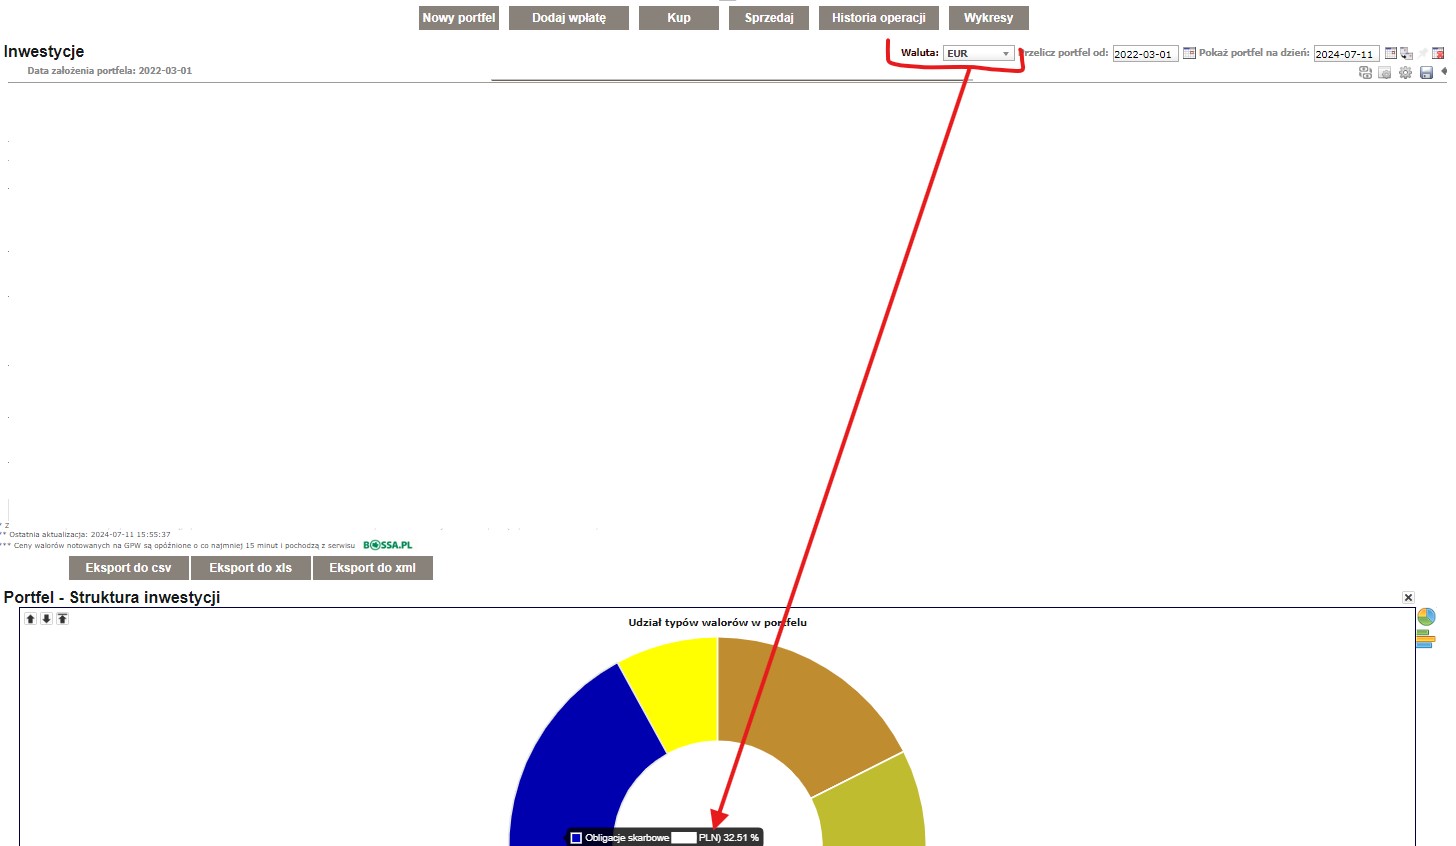
Task: Open the Waluta EUR dropdown
Action: [979, 53]
